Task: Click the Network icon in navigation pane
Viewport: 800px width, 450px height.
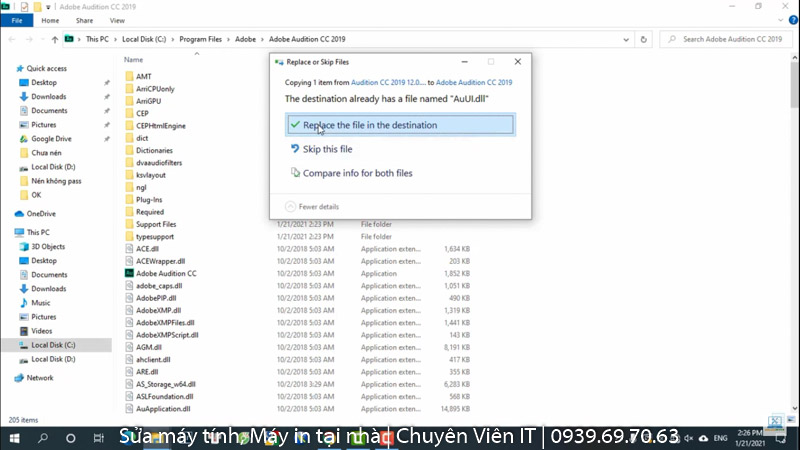Action: coord(19,378)
